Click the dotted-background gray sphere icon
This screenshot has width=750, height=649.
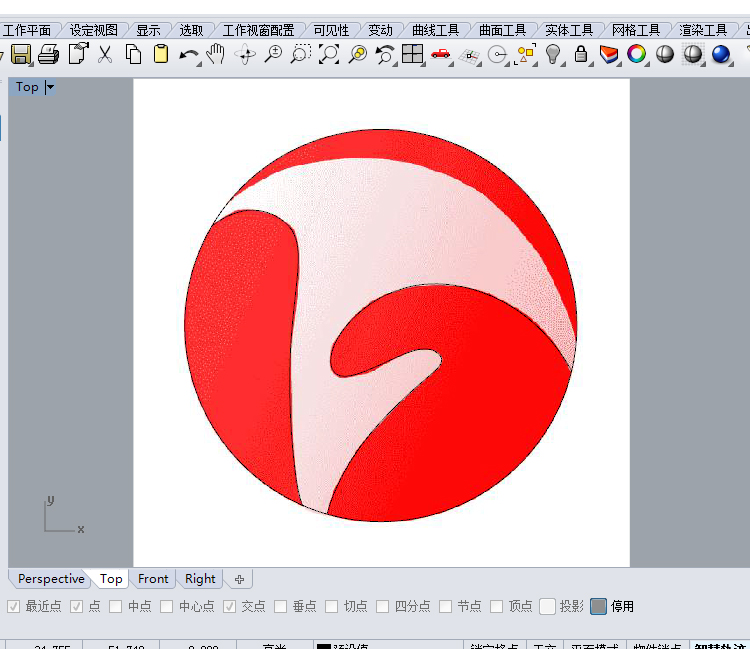[x=693, y=54]
